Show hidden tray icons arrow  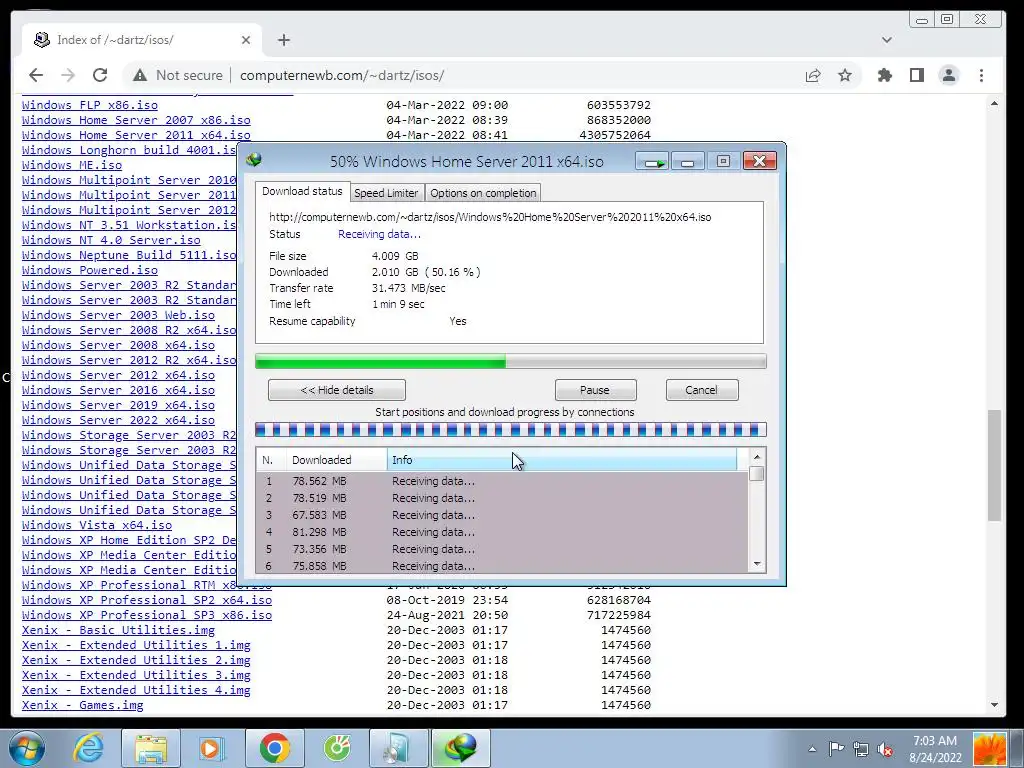[812, 749]
